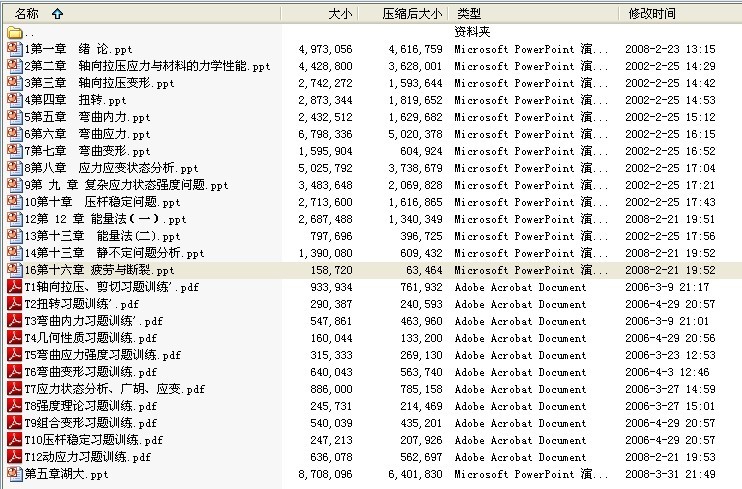Click PDF icon of T4几何性质习题训练.pdf

(15, 338)
